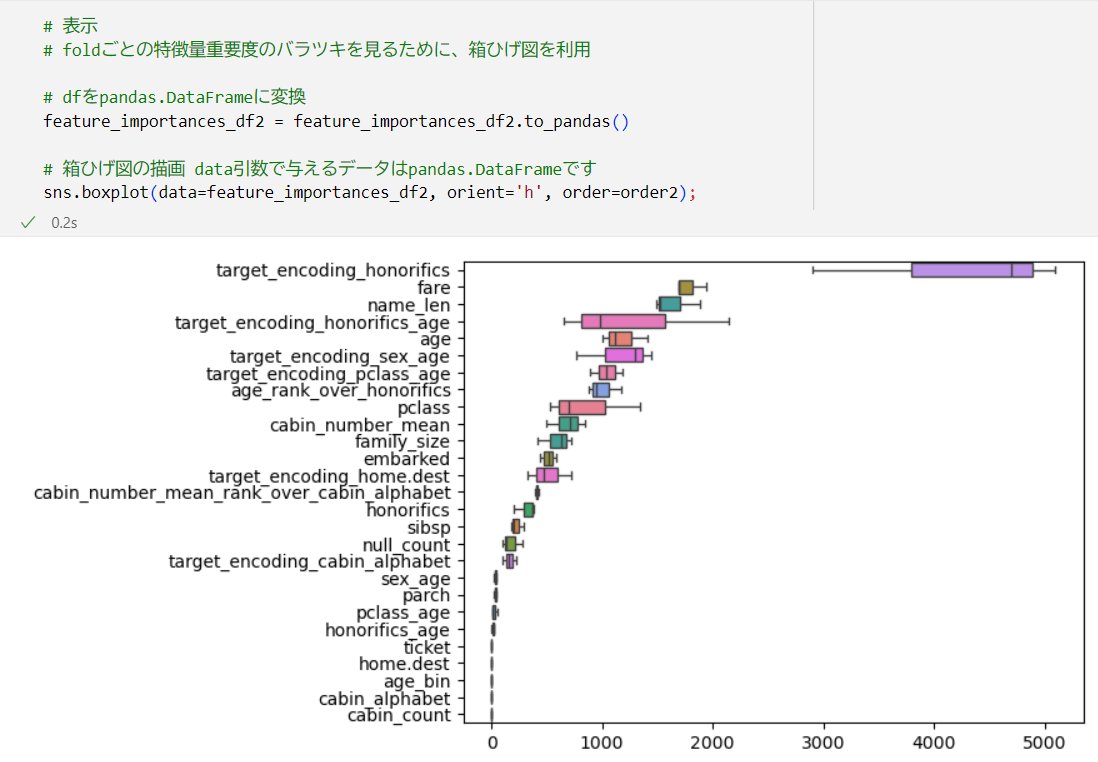1098x762 pixels.
Task: Click the x-axis tick label 0
Action: point(492,742)
